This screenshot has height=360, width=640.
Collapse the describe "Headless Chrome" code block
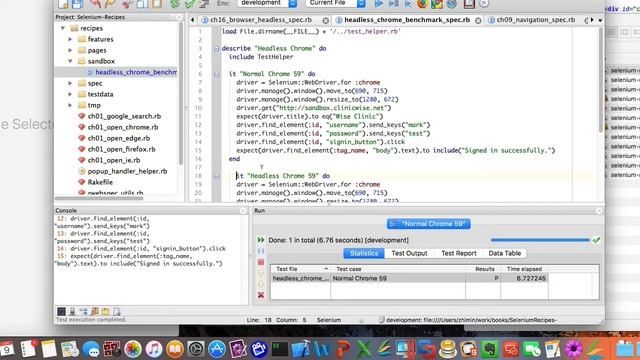click(217, 49)
